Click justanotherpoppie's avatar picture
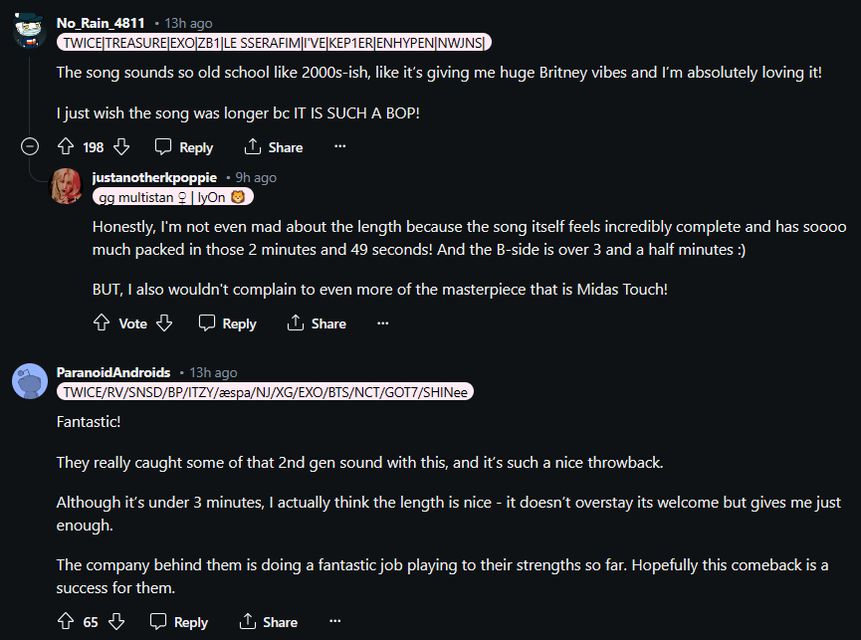 67,186
